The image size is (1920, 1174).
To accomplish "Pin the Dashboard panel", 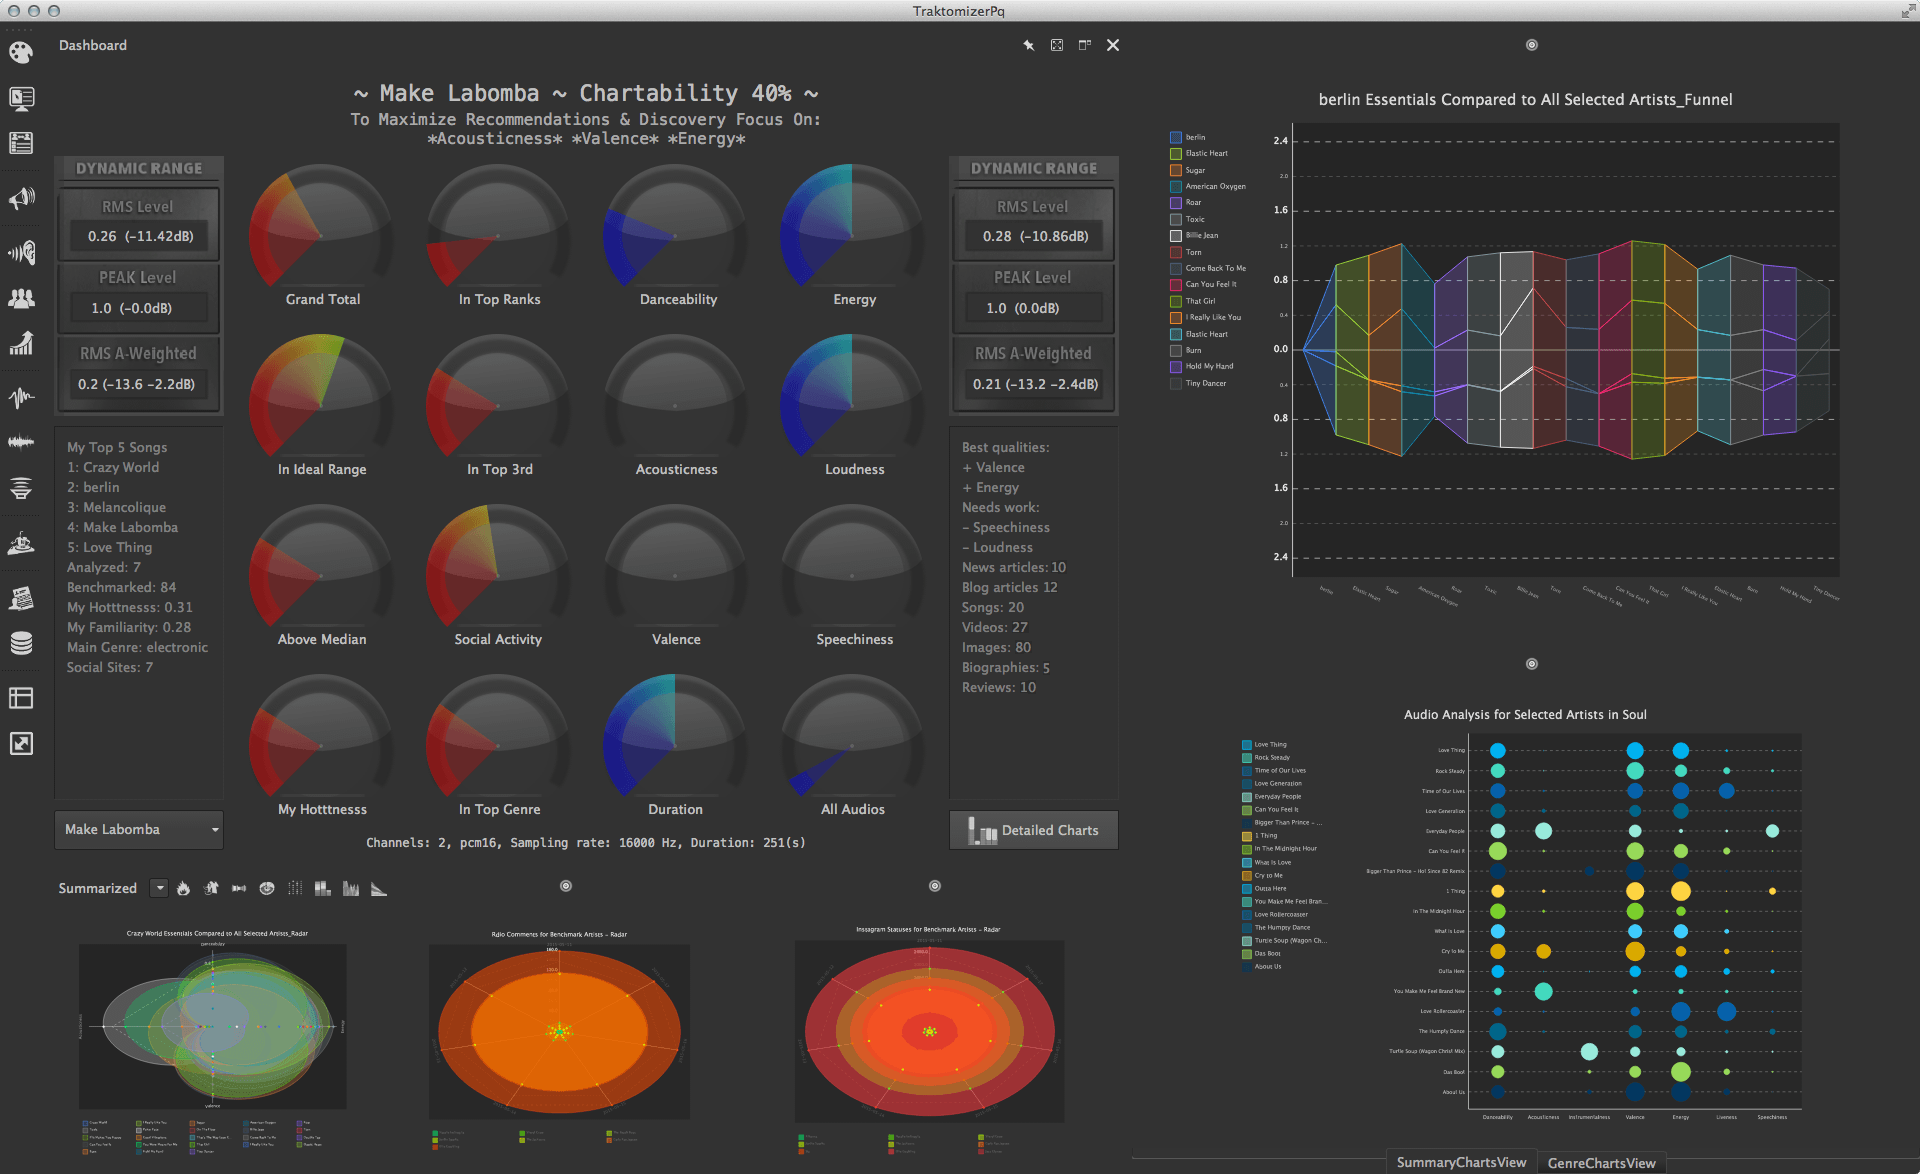I will pyautogui.click(x=1028, y=45).
